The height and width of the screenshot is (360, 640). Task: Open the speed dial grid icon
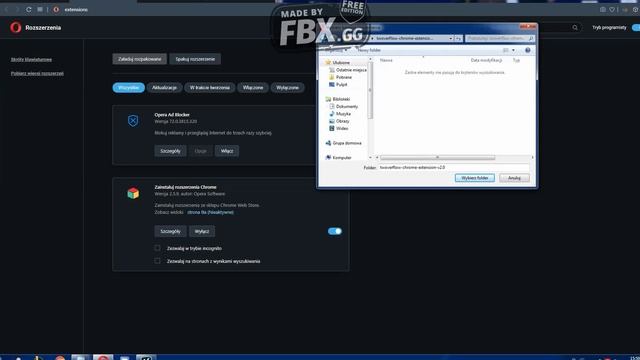coord(40,9)
